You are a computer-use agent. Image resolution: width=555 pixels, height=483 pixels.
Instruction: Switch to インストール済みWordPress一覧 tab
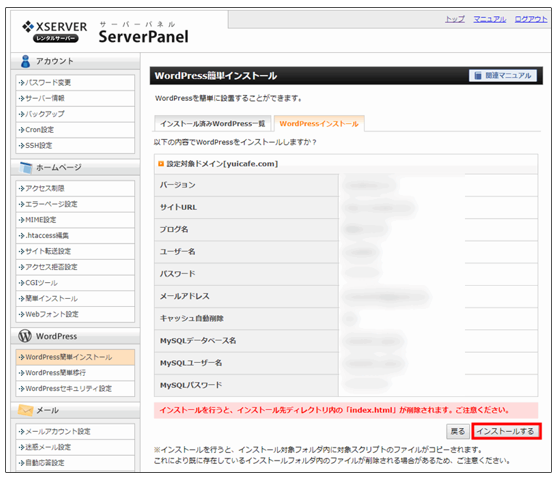(x=212, y=123)
